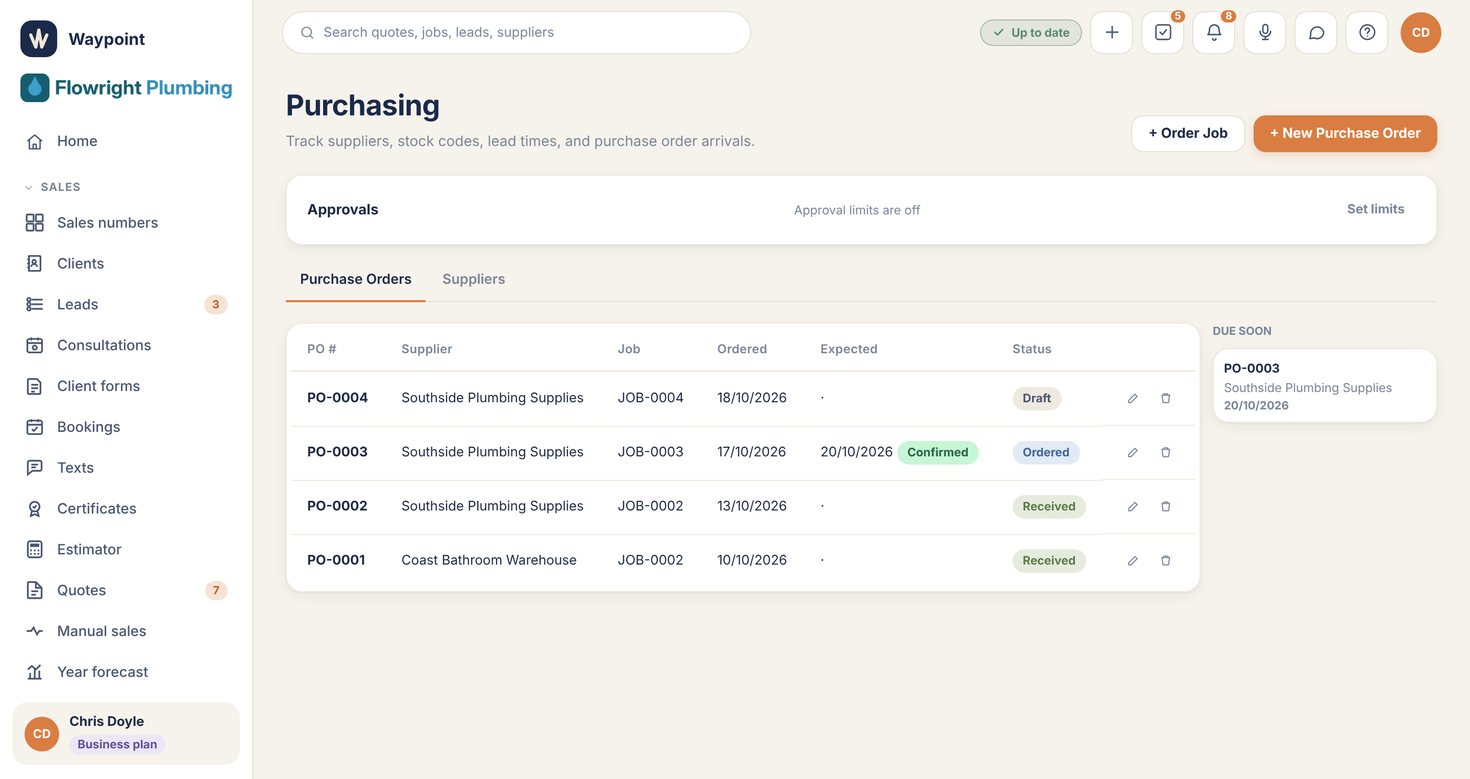Open notifications bell icon
The width and height of the screenshot is (1470, 779).
coord(1214,32)
